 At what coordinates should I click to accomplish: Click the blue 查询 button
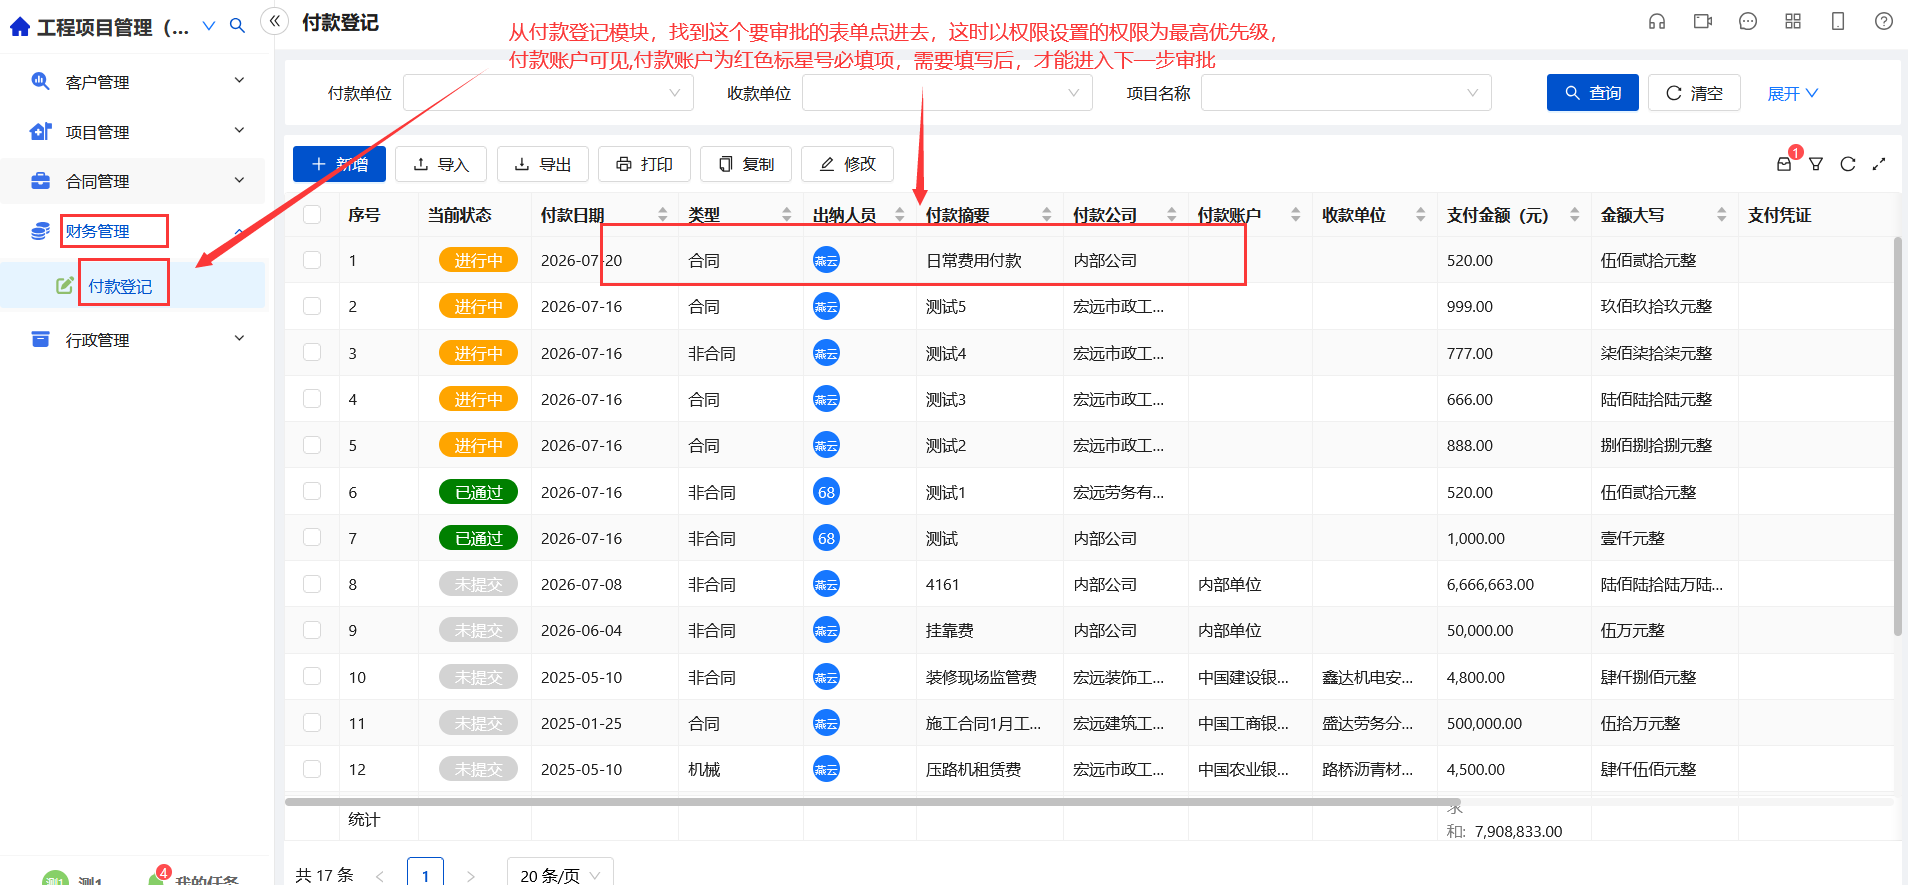point(1592,93)
